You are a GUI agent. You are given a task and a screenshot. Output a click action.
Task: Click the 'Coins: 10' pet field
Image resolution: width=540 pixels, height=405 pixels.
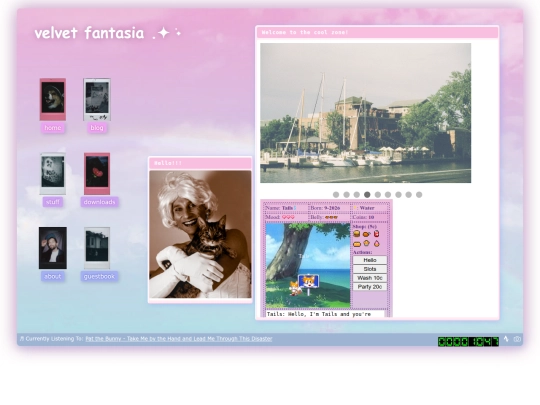370,217
